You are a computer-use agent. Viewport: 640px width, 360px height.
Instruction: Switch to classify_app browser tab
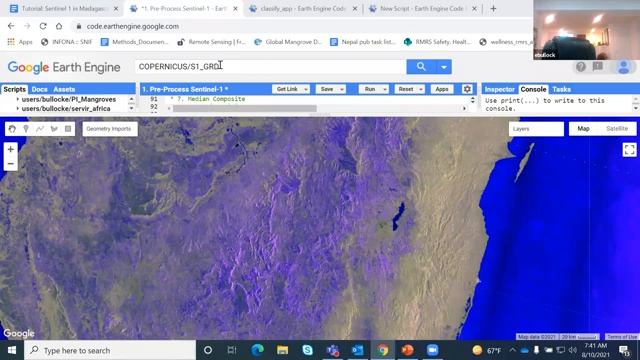[x=304, y=9]
